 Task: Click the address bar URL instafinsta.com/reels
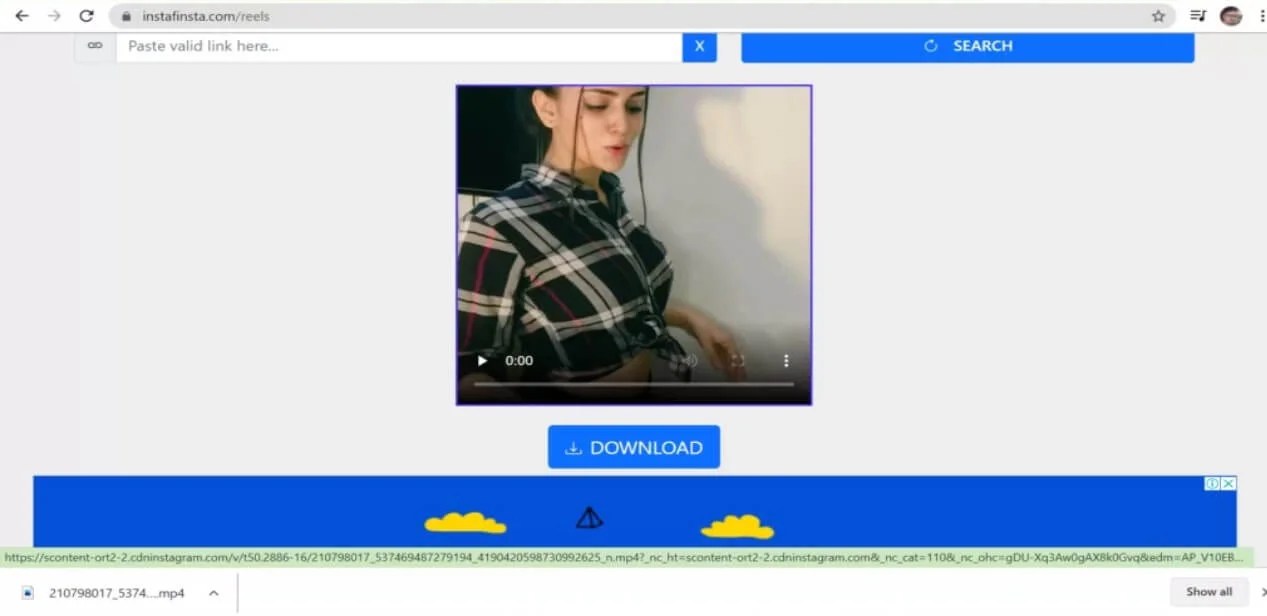tap(206, 16)
